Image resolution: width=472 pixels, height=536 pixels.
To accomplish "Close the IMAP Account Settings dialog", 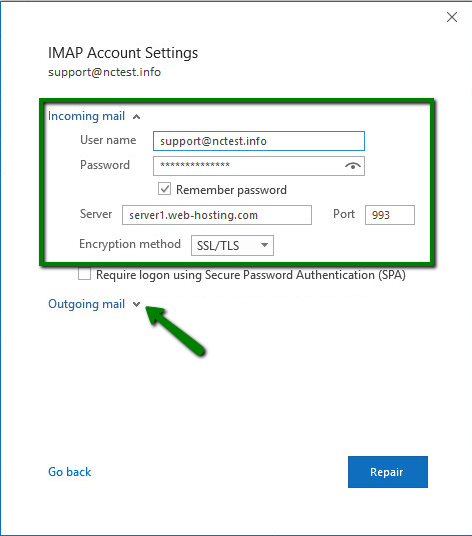I will pos(452,17).
